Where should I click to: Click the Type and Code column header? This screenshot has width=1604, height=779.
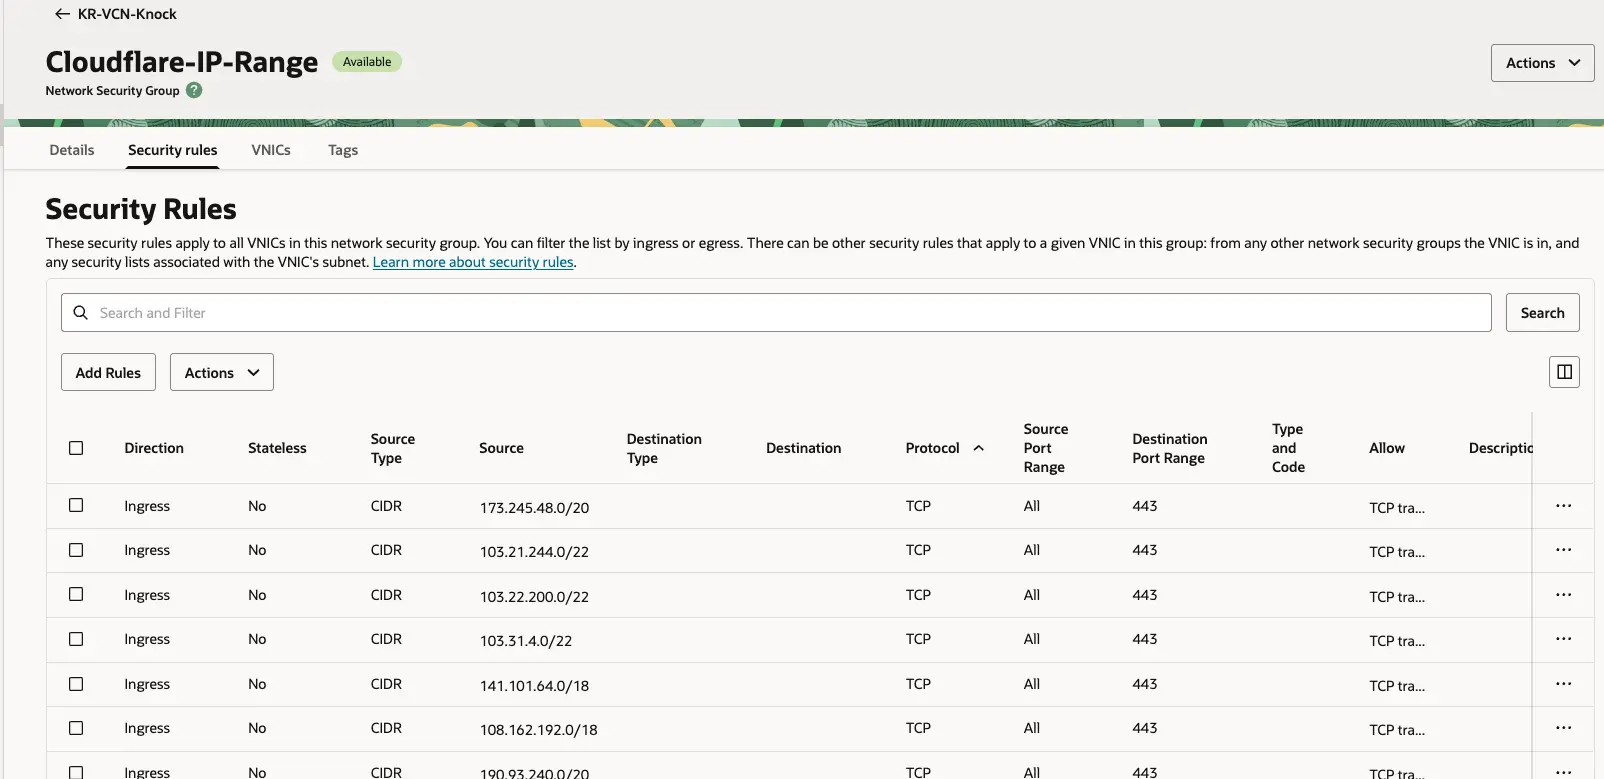point(1288,448)
